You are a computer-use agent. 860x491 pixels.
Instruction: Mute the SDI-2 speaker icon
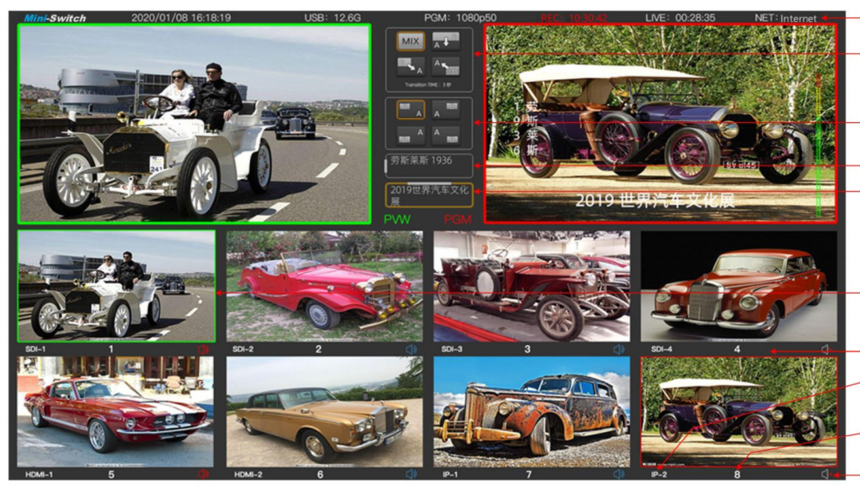(x=411, y=349)
